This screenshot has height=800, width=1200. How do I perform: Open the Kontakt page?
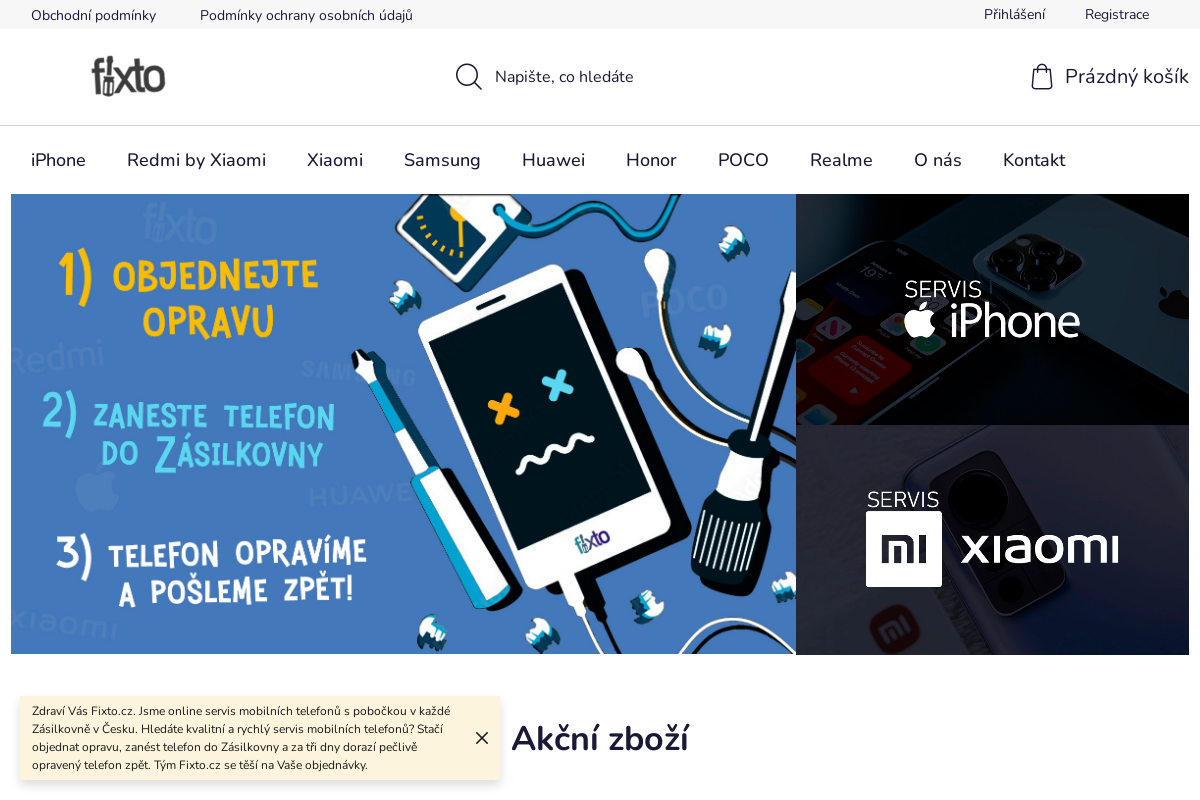(x=1034, y=160)
